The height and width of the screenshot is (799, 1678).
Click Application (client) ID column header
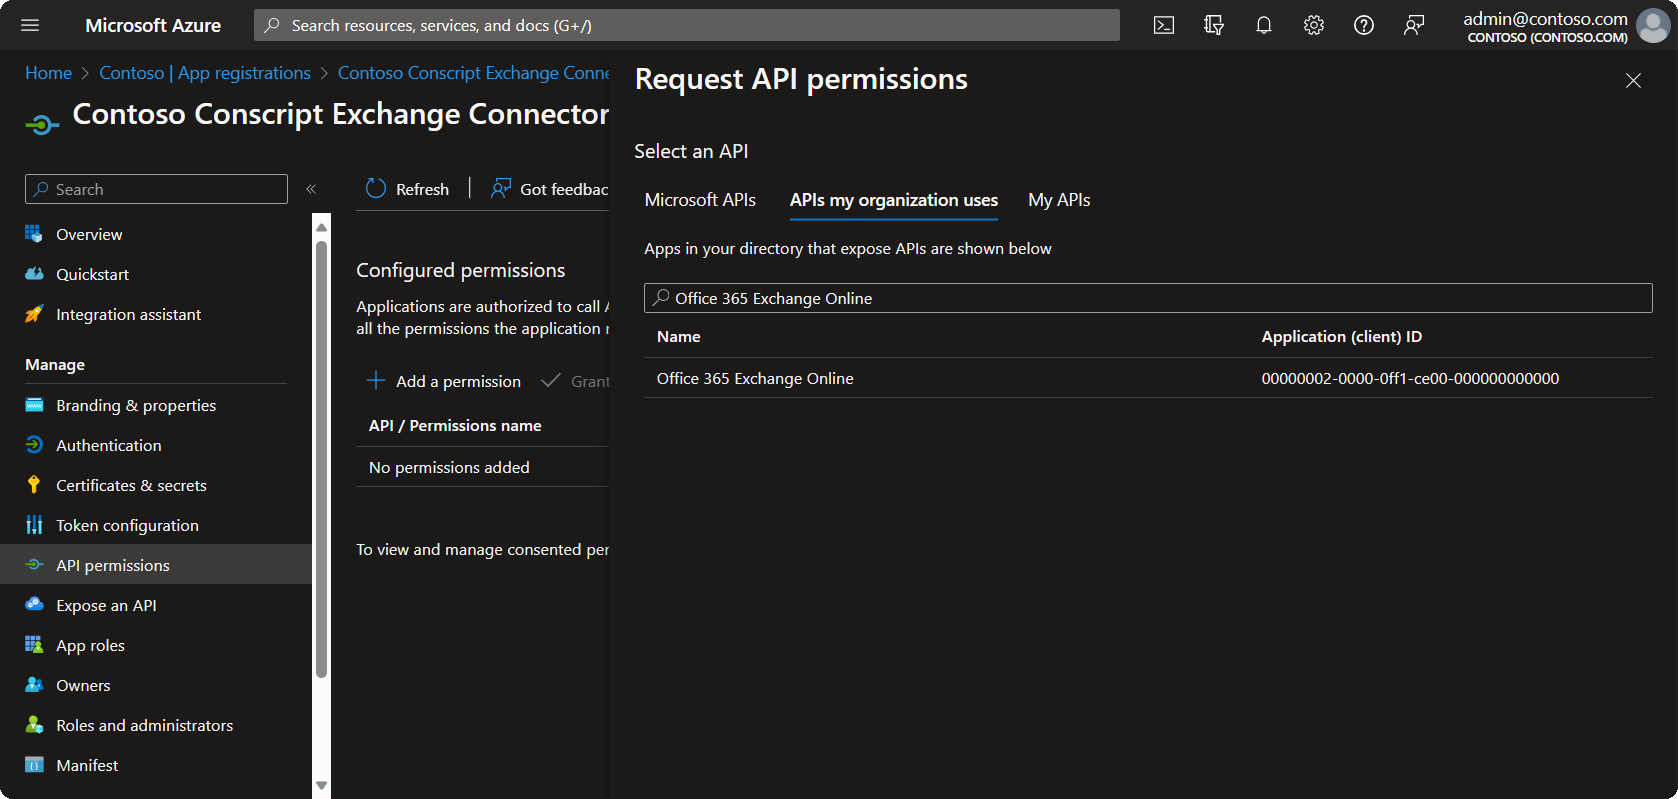1341,337
